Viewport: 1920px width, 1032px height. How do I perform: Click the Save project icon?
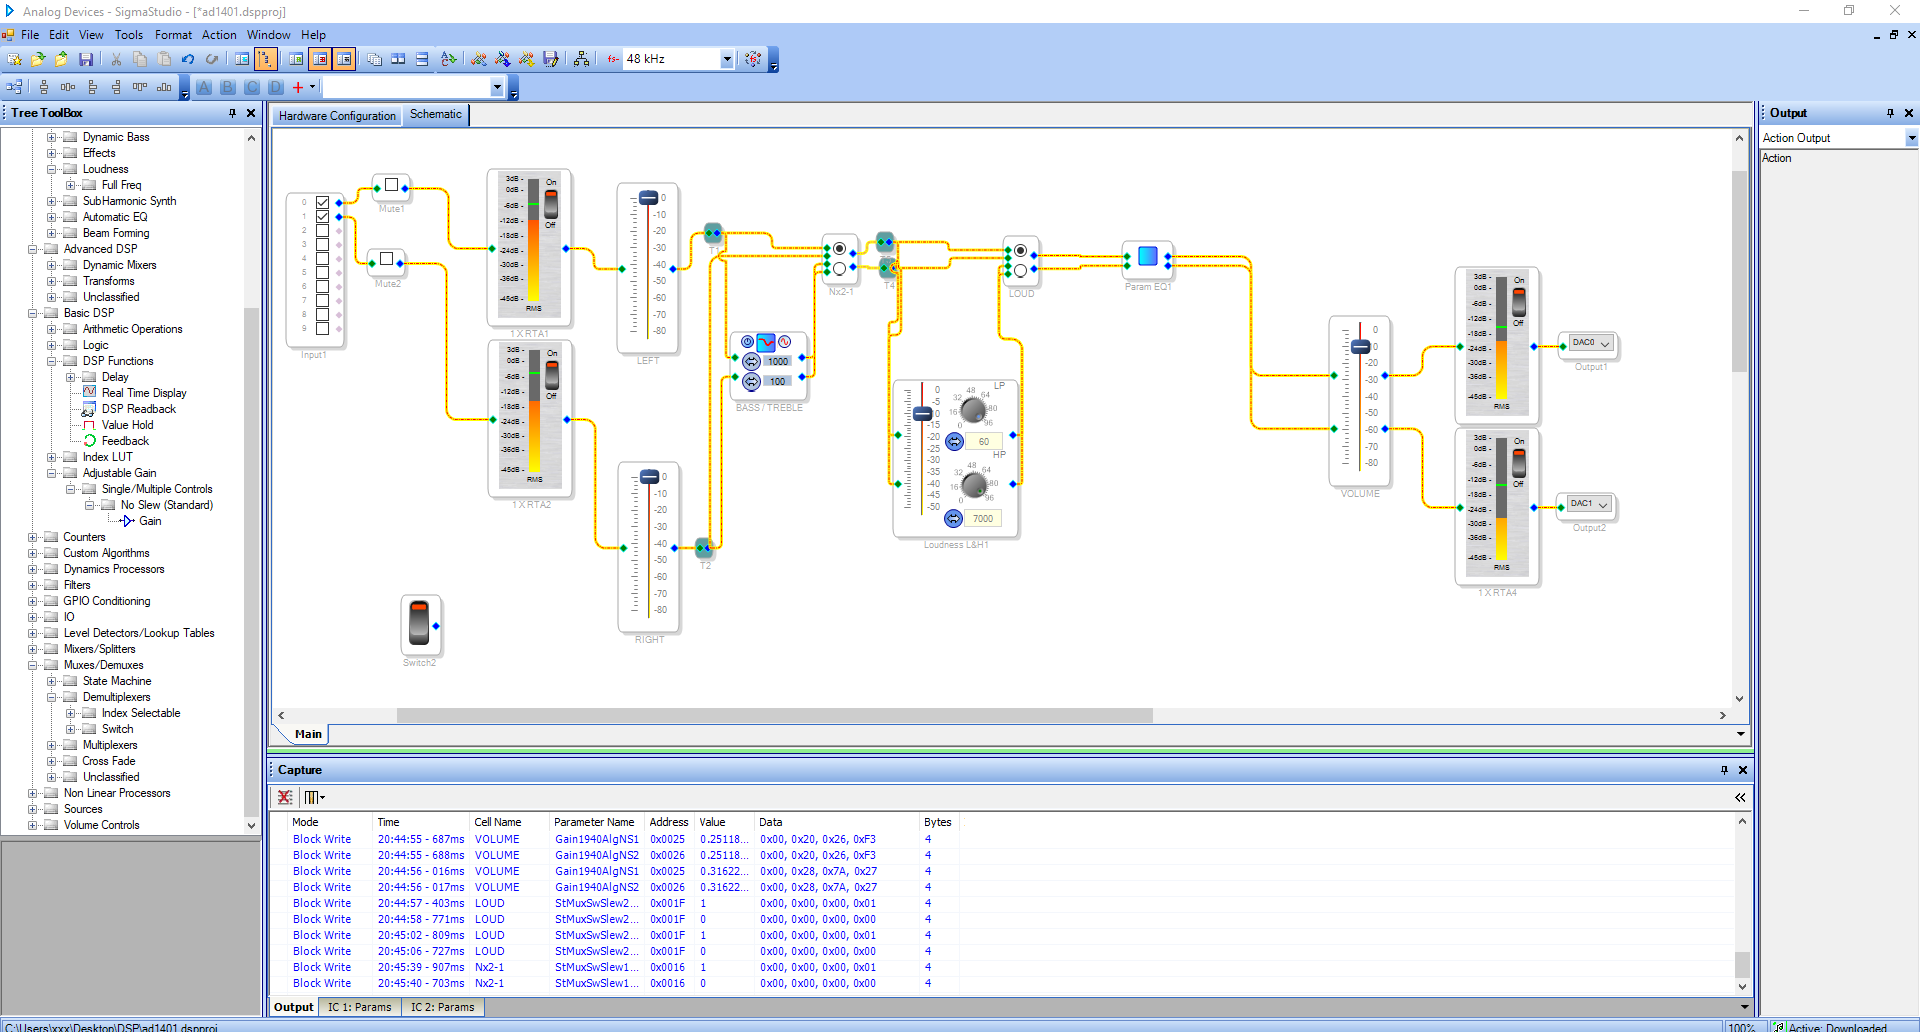[86, 60]
